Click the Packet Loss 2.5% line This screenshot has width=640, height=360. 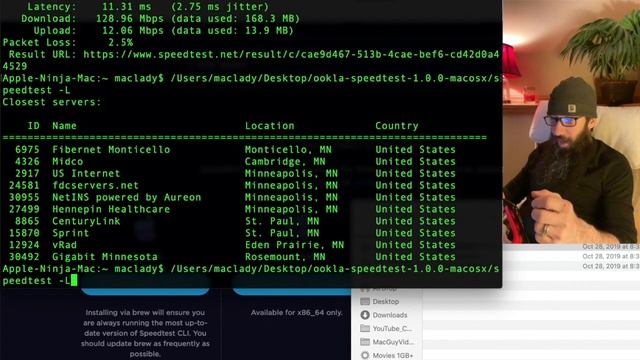pyautogui.click(x=68, y=42)
